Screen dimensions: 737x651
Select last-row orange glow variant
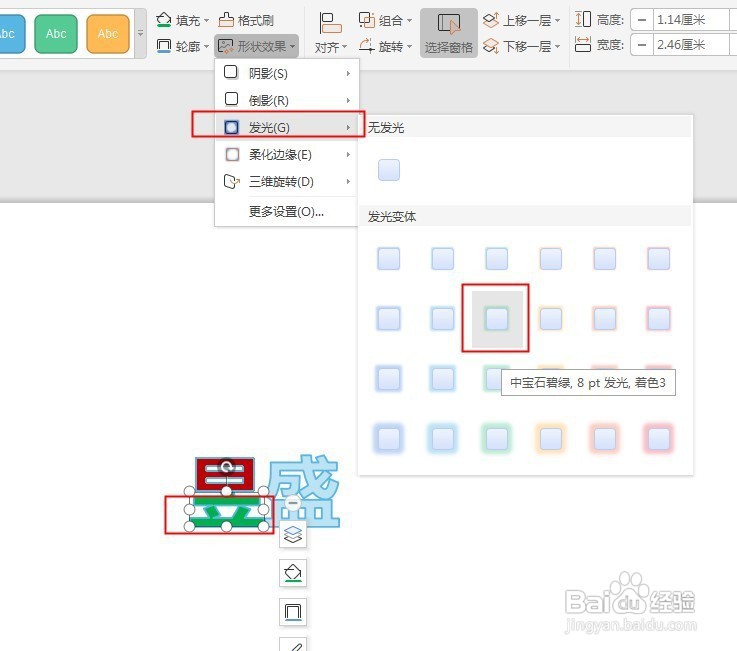[x=551, y=439]
